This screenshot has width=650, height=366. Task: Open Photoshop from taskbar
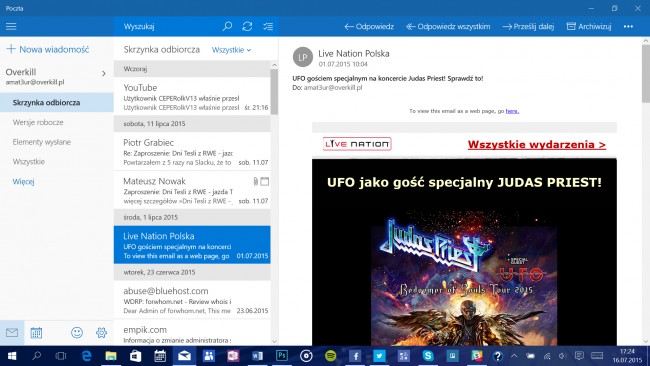click(282, 356)
